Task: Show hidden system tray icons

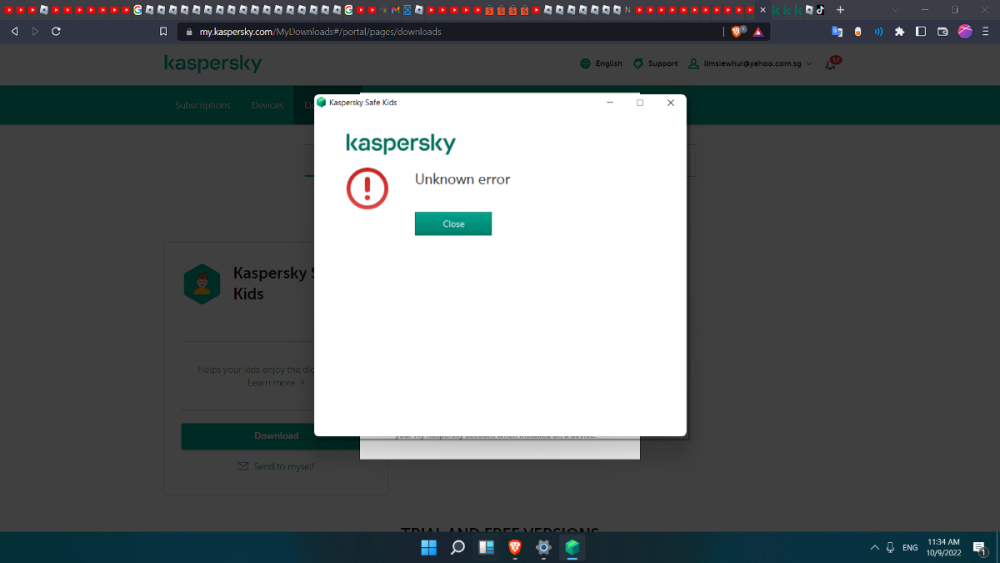Action: click(x=874, y=547)
